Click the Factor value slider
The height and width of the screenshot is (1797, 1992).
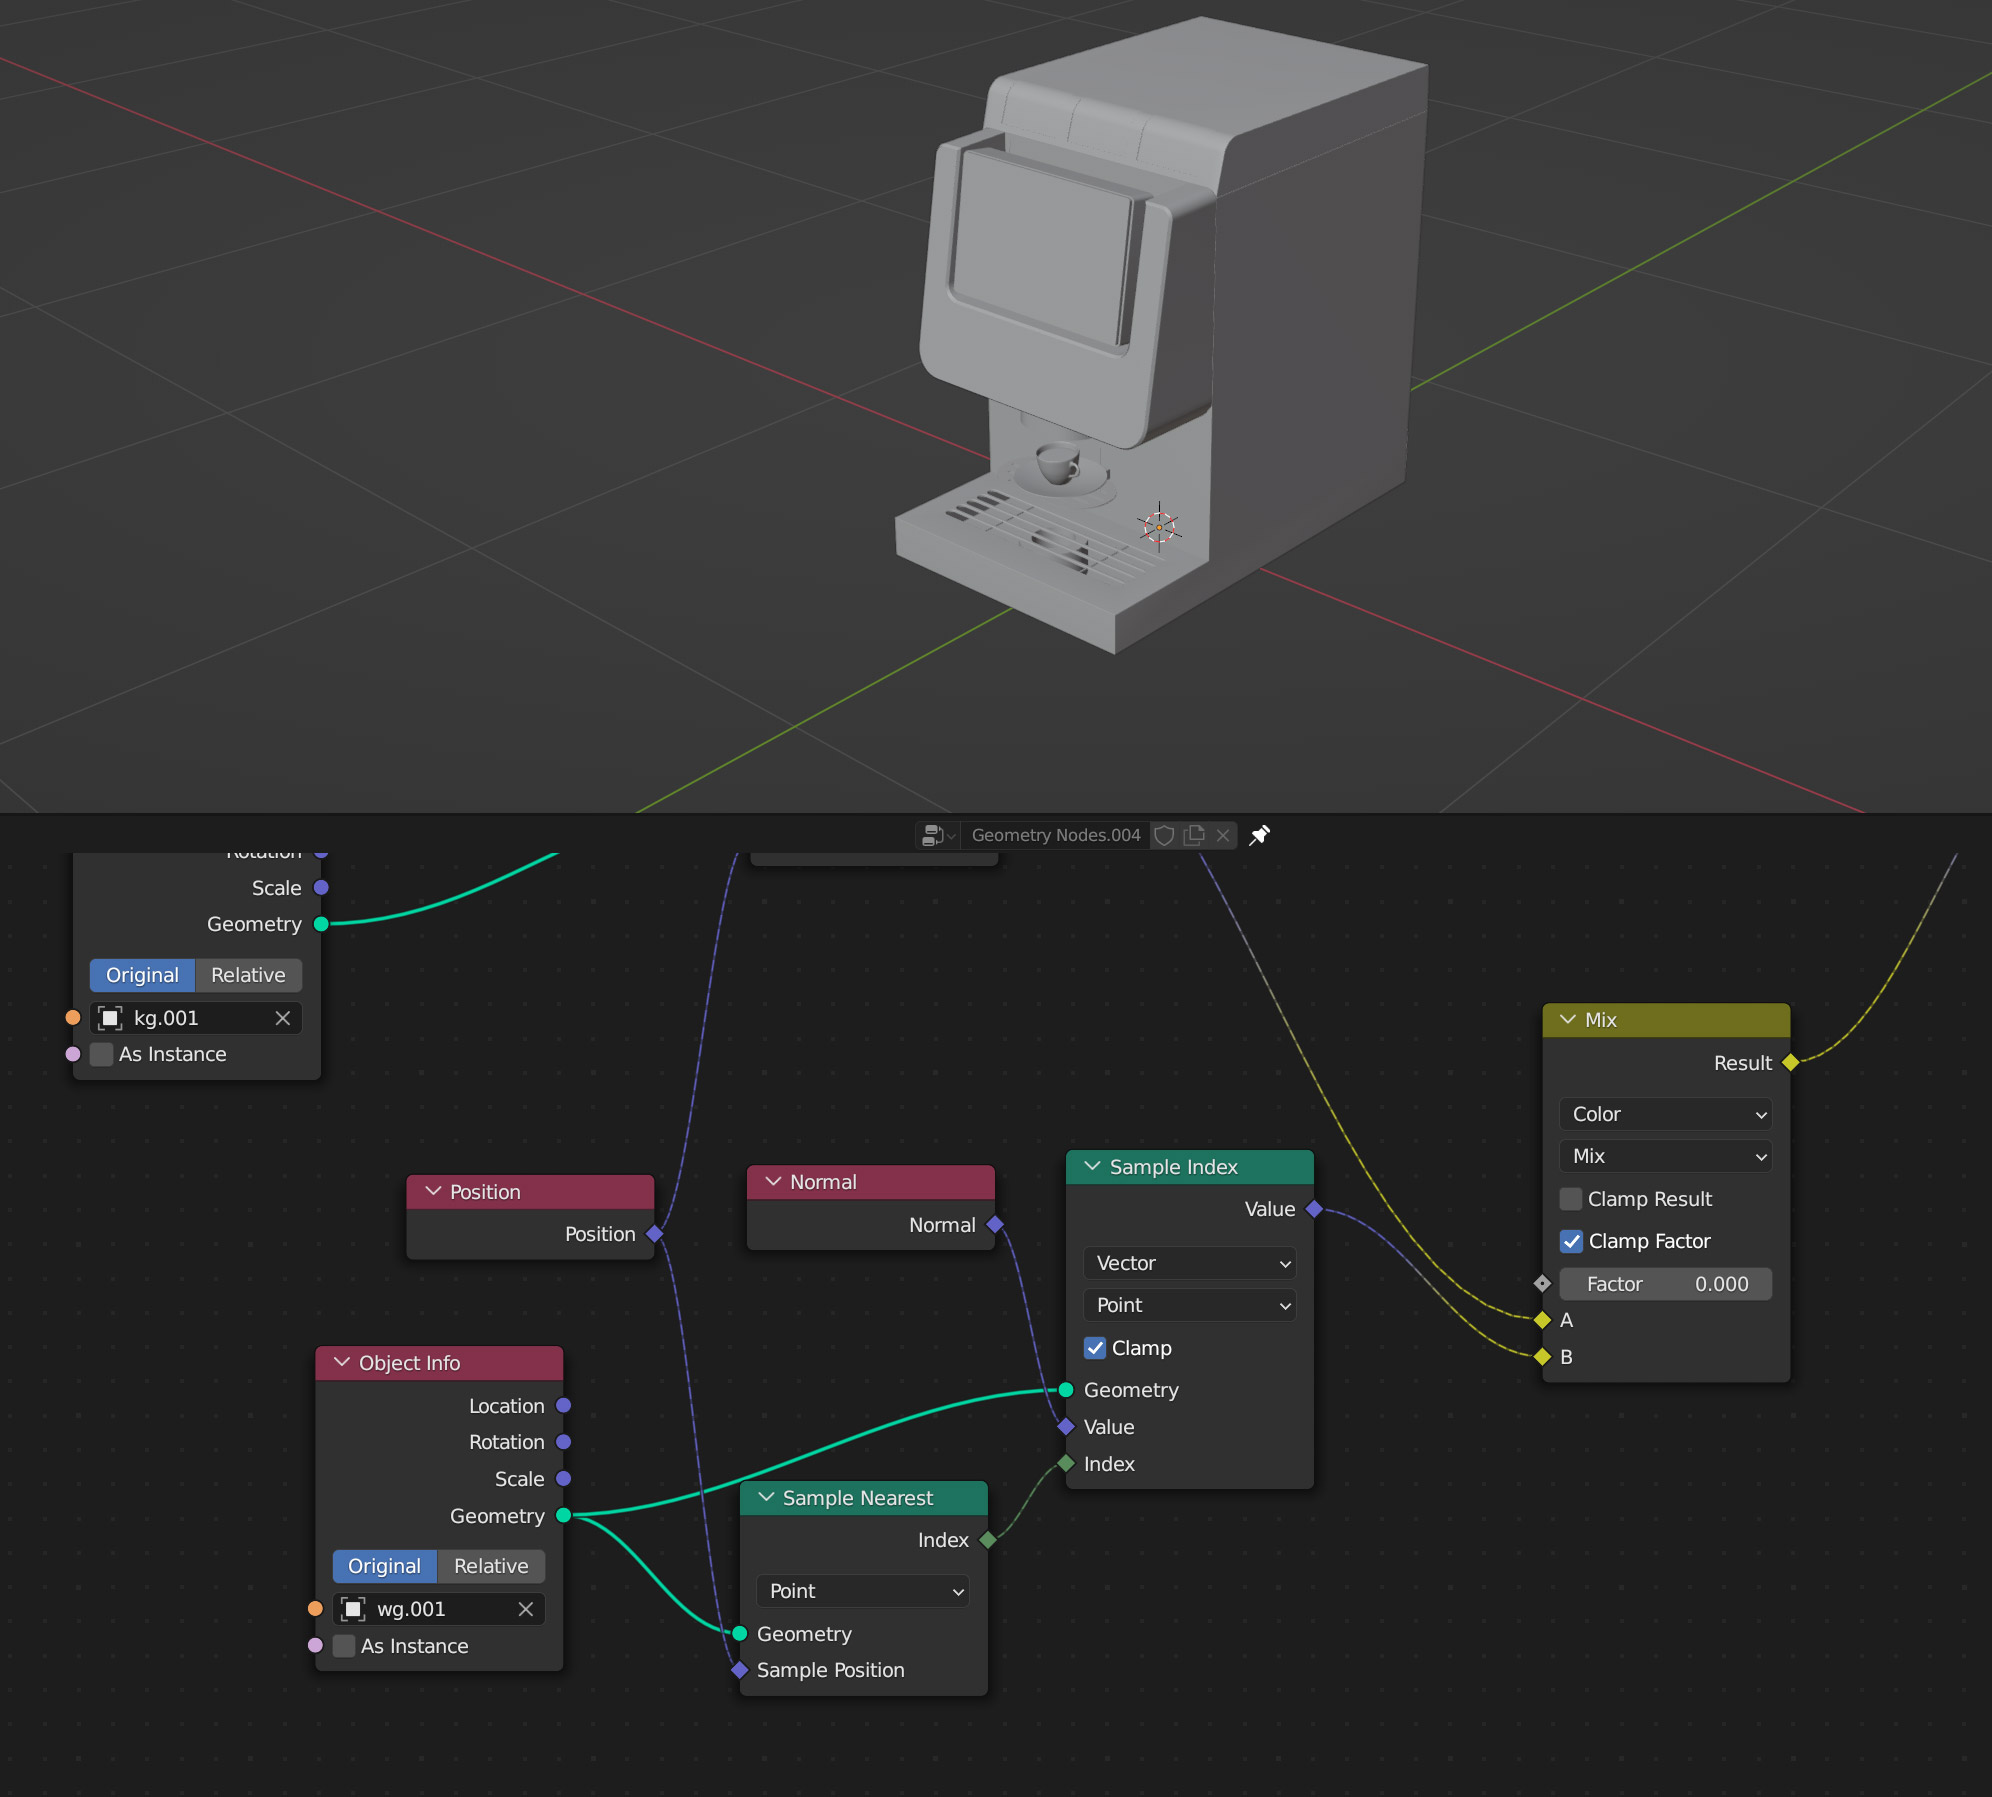[1666, 1284]
